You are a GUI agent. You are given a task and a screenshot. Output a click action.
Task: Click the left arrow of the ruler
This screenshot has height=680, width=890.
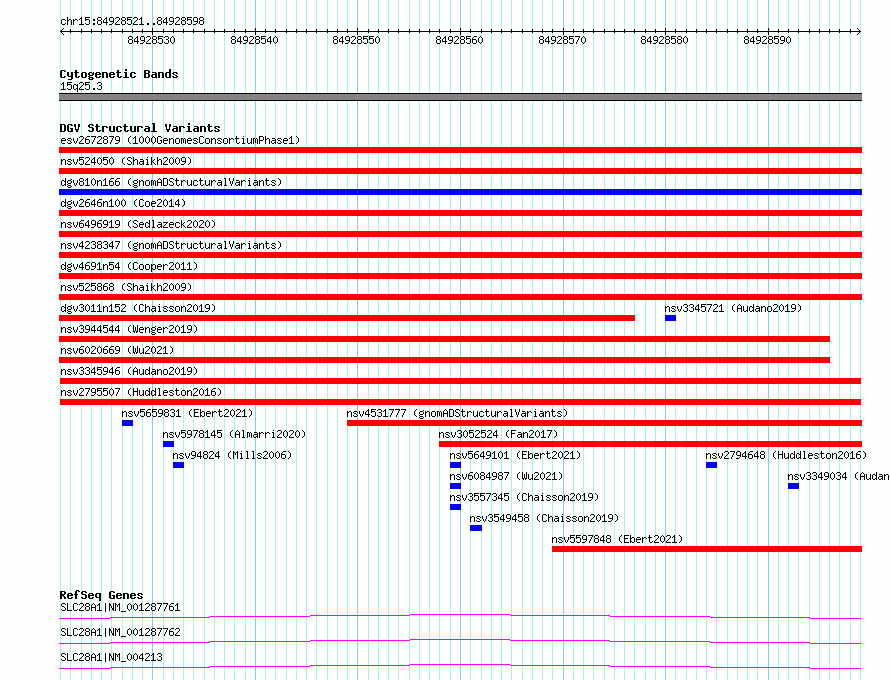click(62, 31)
